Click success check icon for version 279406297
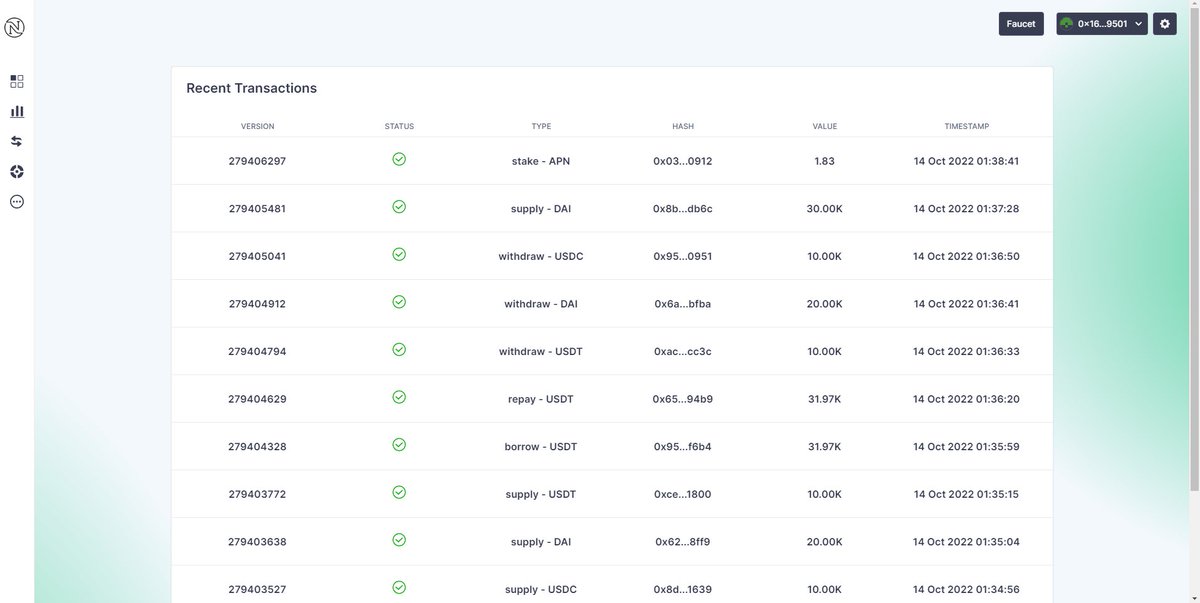Screen dimensions: 1200x603 399,159
